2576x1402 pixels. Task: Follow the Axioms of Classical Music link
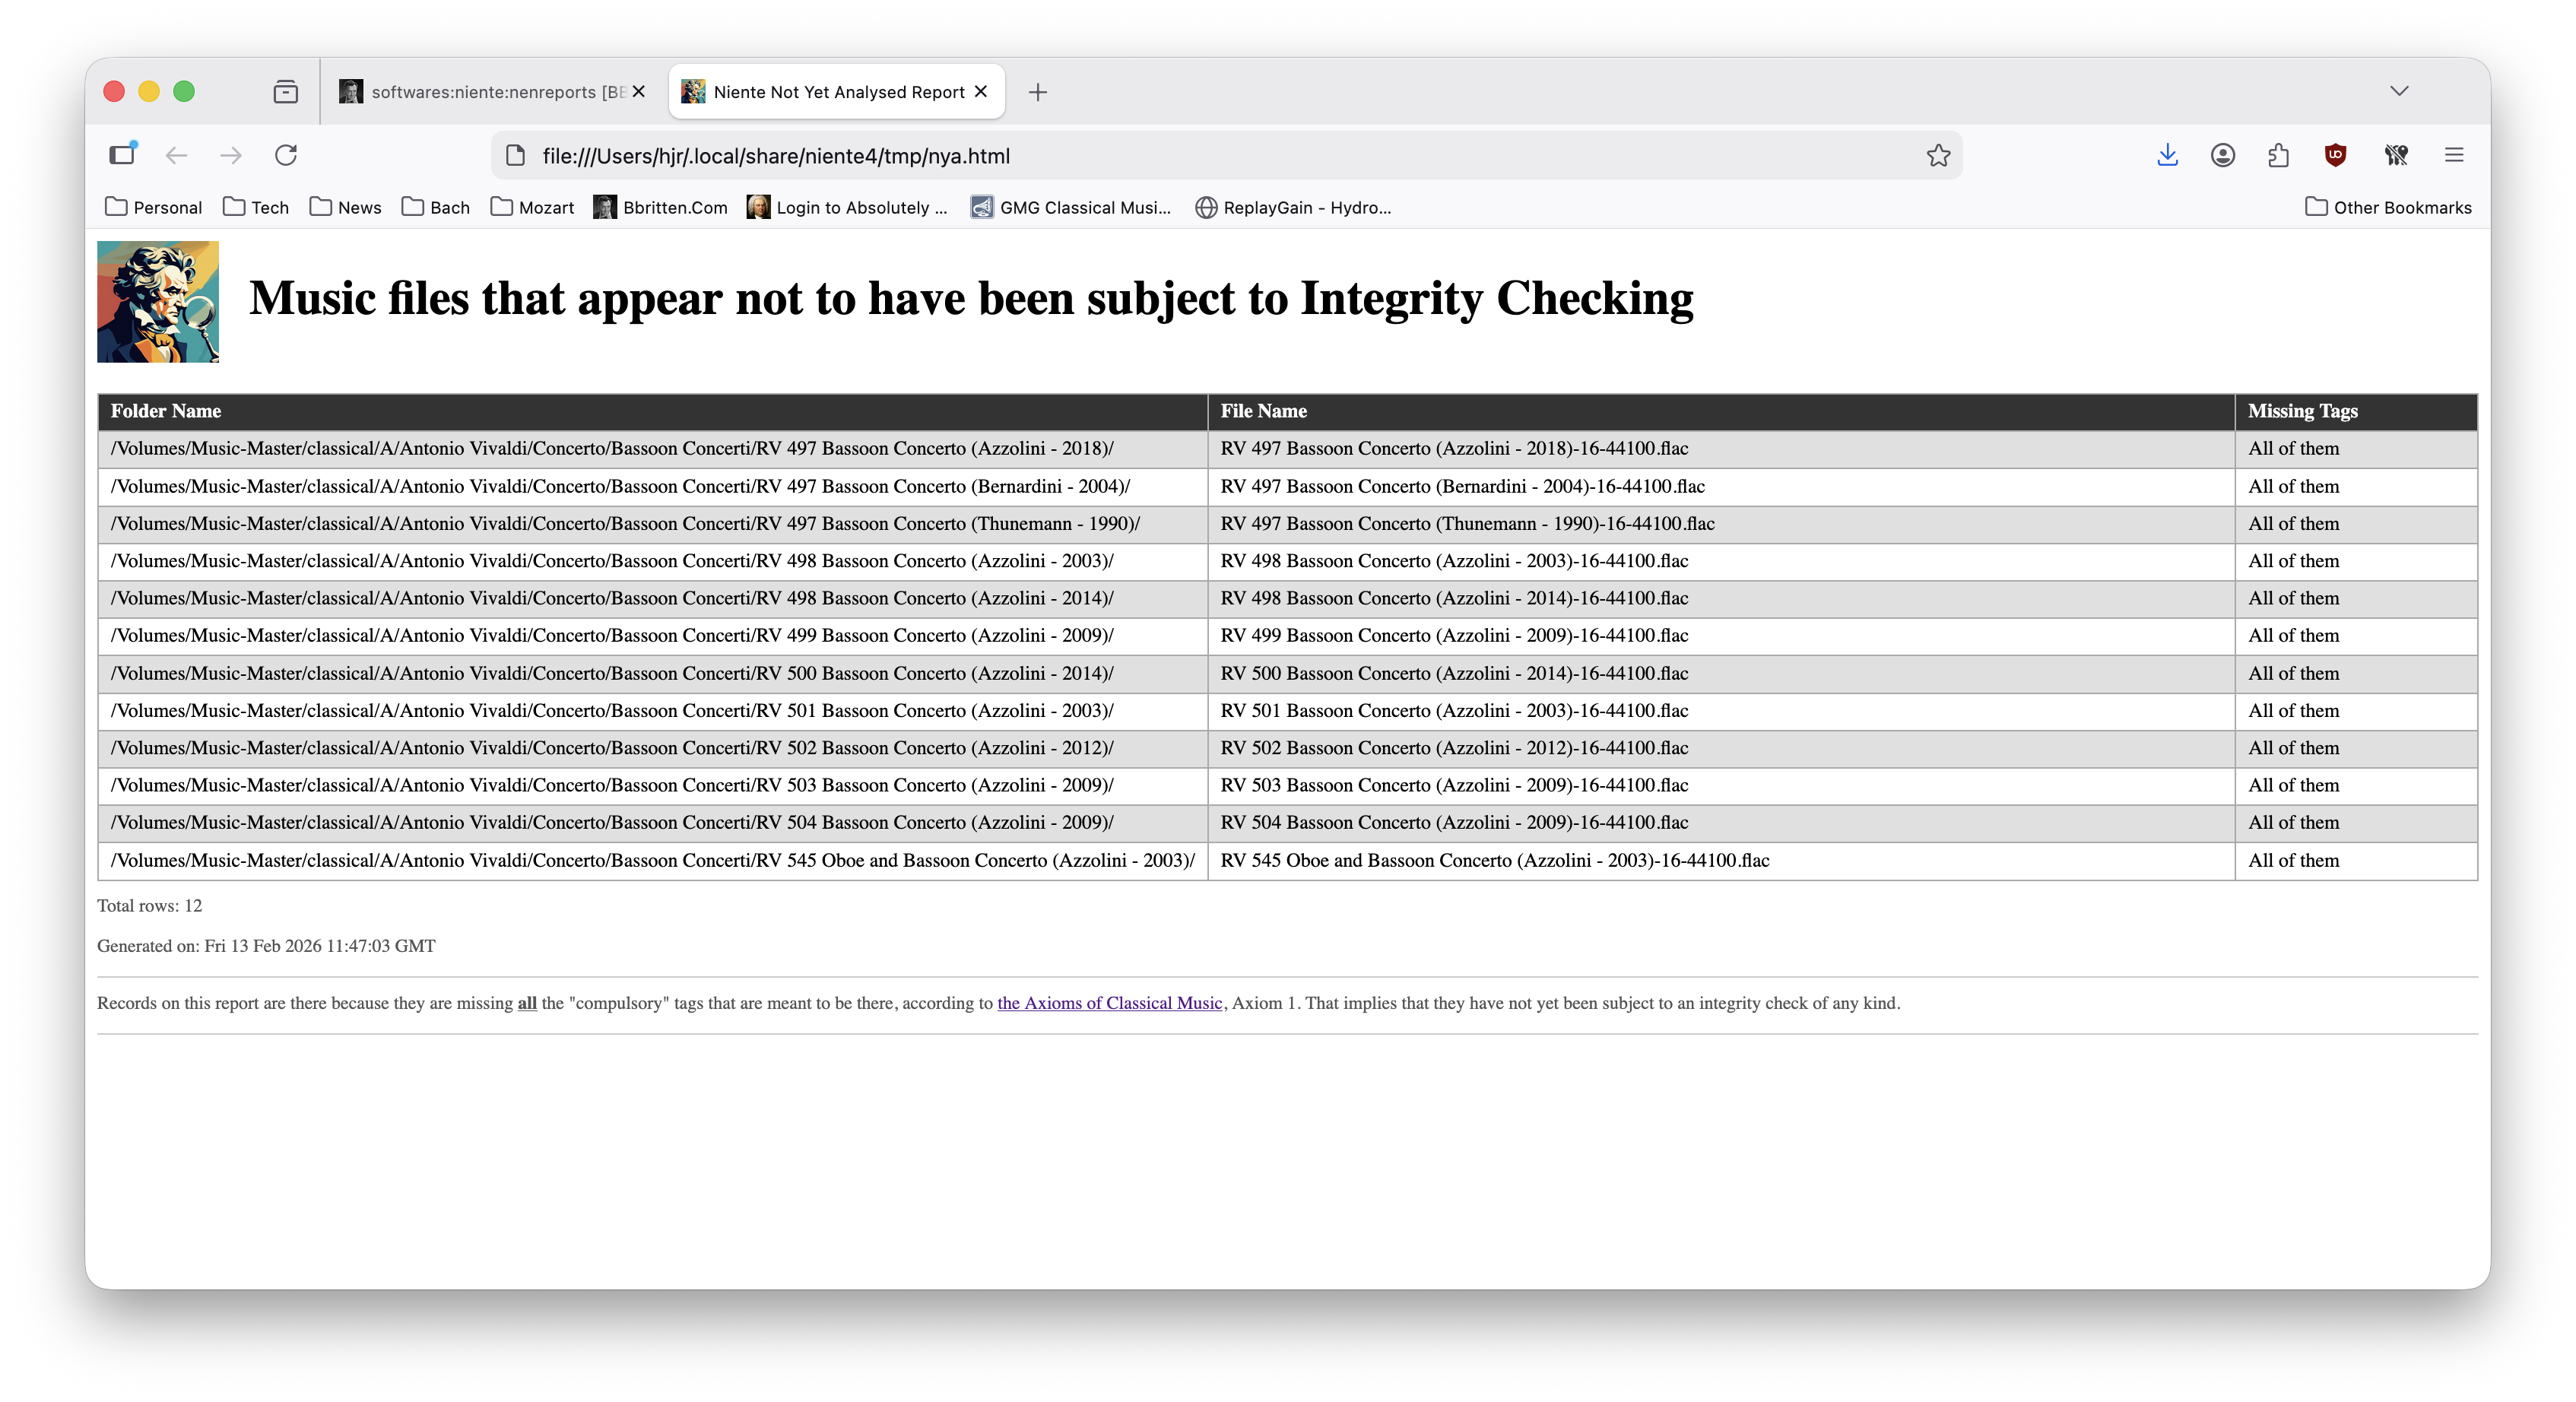[x=1109, y=1003]
